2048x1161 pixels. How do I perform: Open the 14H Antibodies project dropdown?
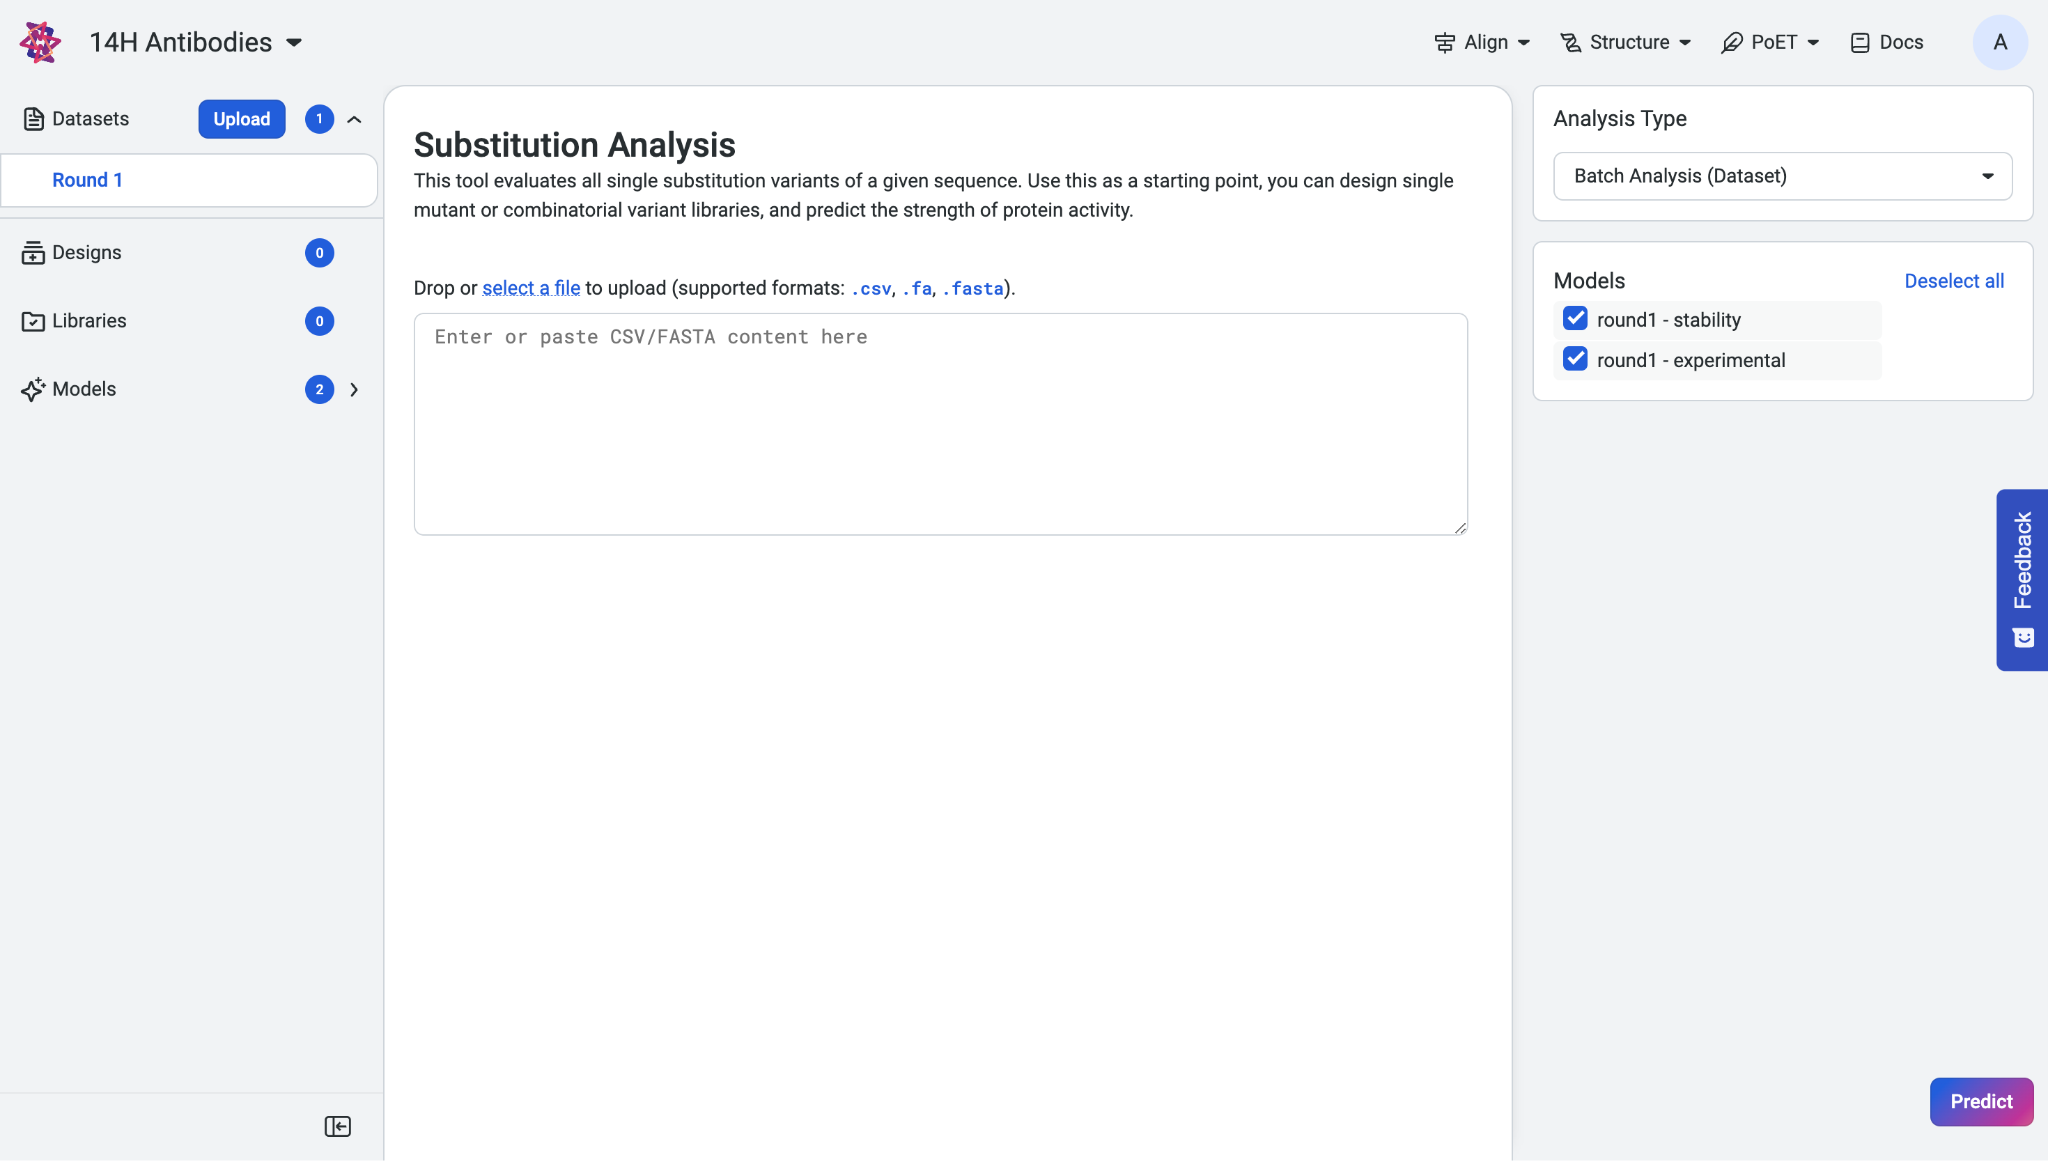tap(196, 42)
